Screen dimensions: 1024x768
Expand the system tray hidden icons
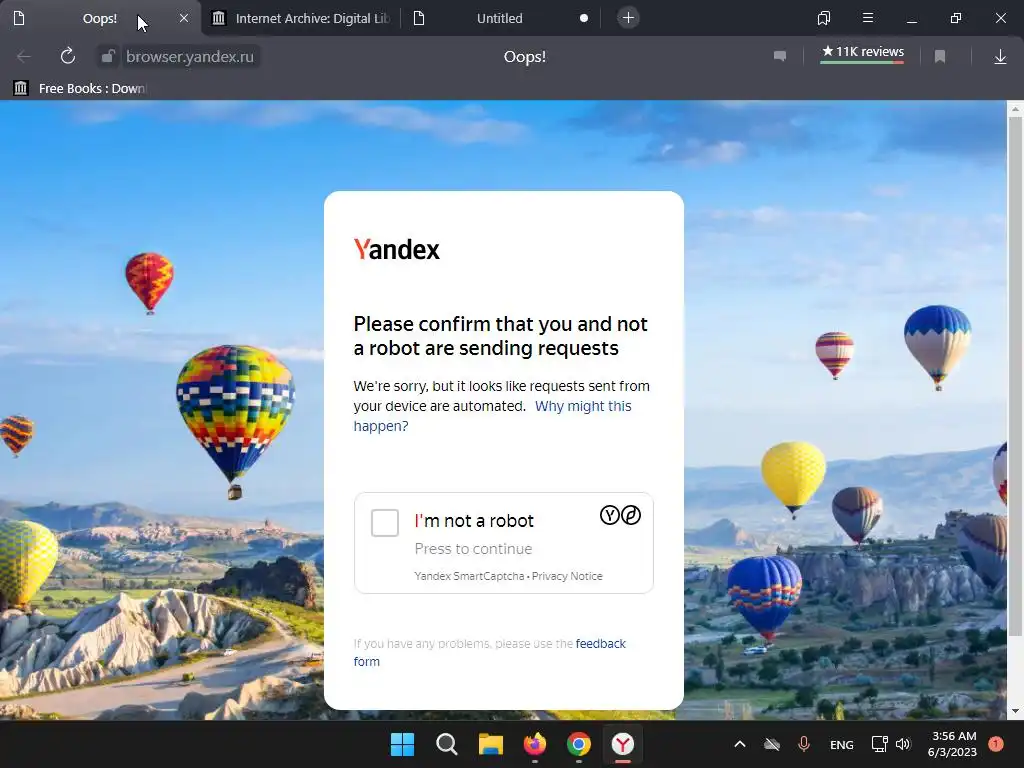(740, 744)
